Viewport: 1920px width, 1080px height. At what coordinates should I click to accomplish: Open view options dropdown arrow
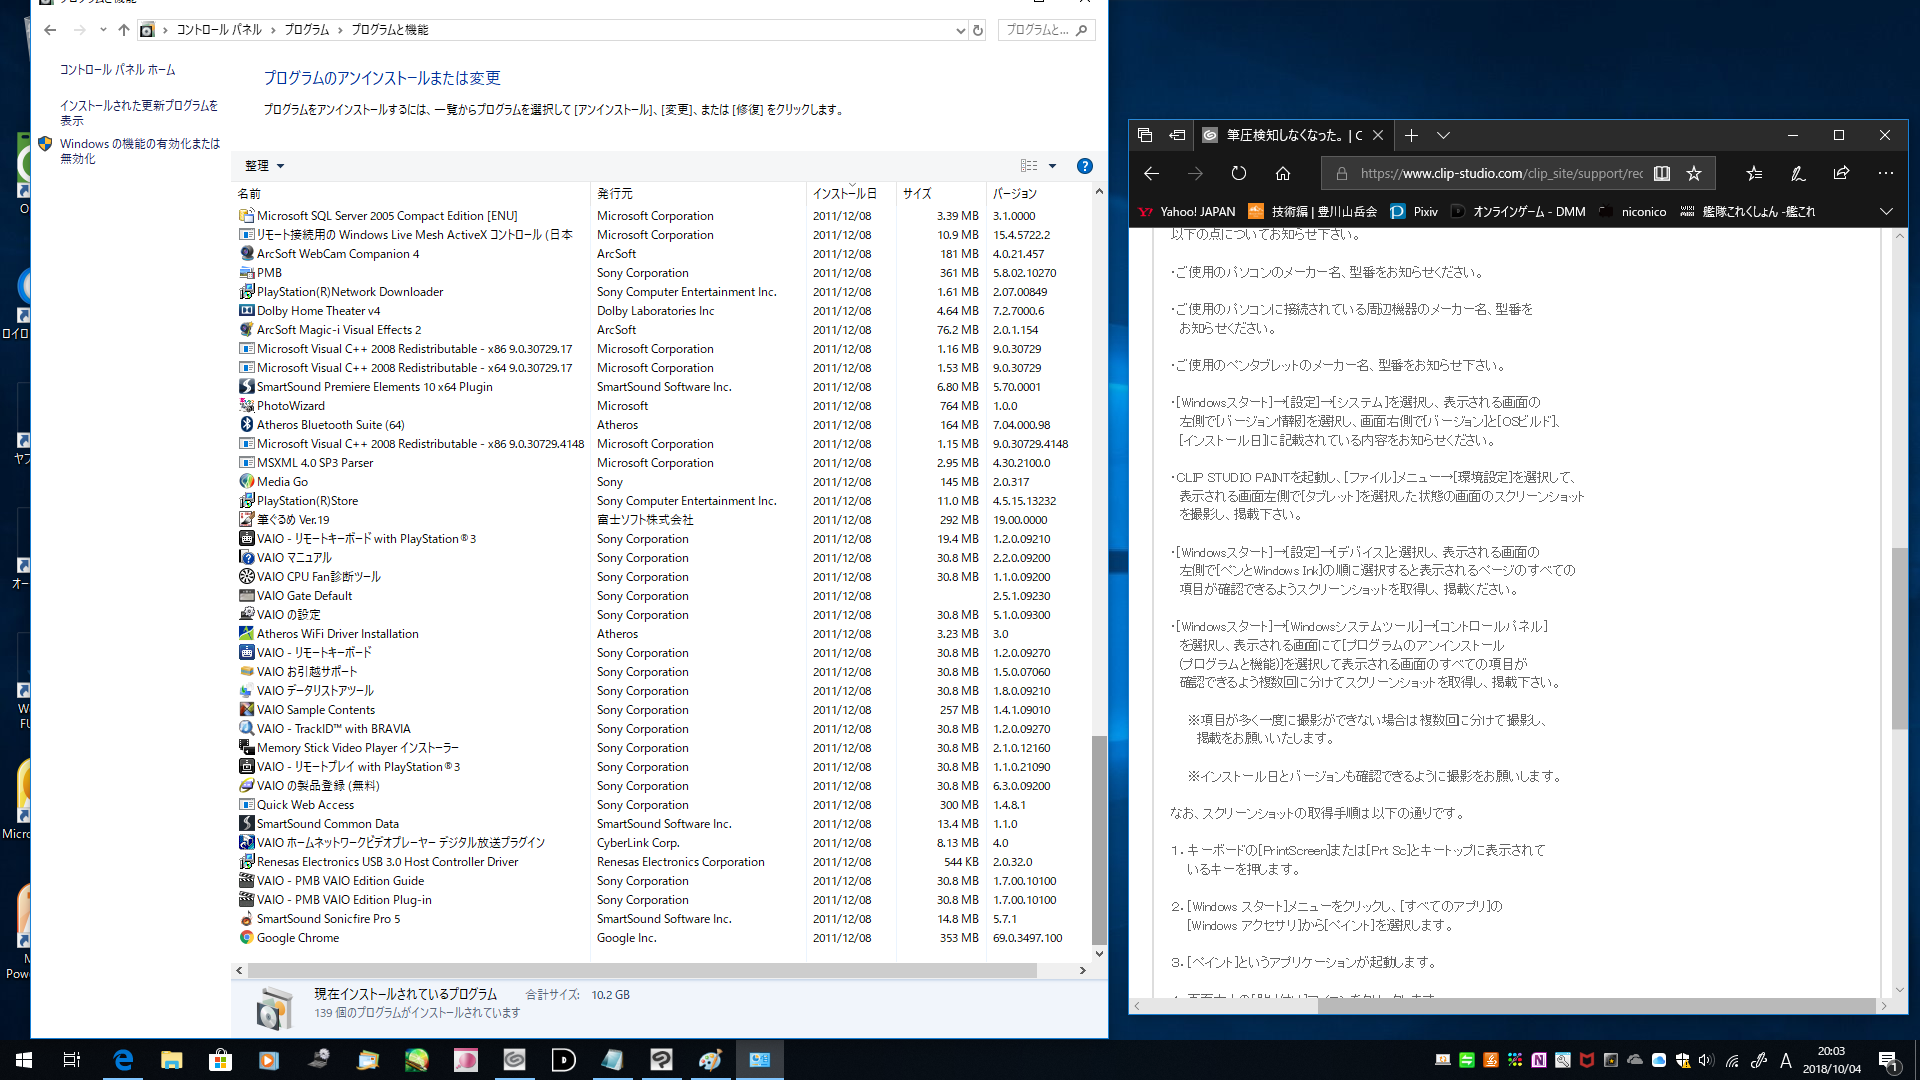click(1052, 166)
